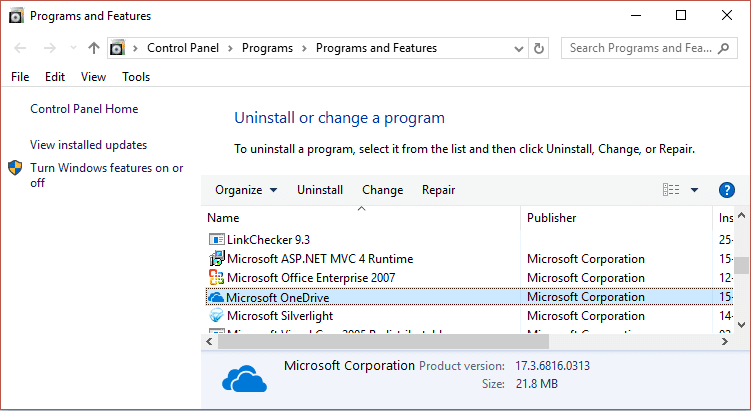Viewport: 751px width, 411px height.
Task: Select Microsoft Office Enterprise 2007
Action: click(x=469, y=278)
